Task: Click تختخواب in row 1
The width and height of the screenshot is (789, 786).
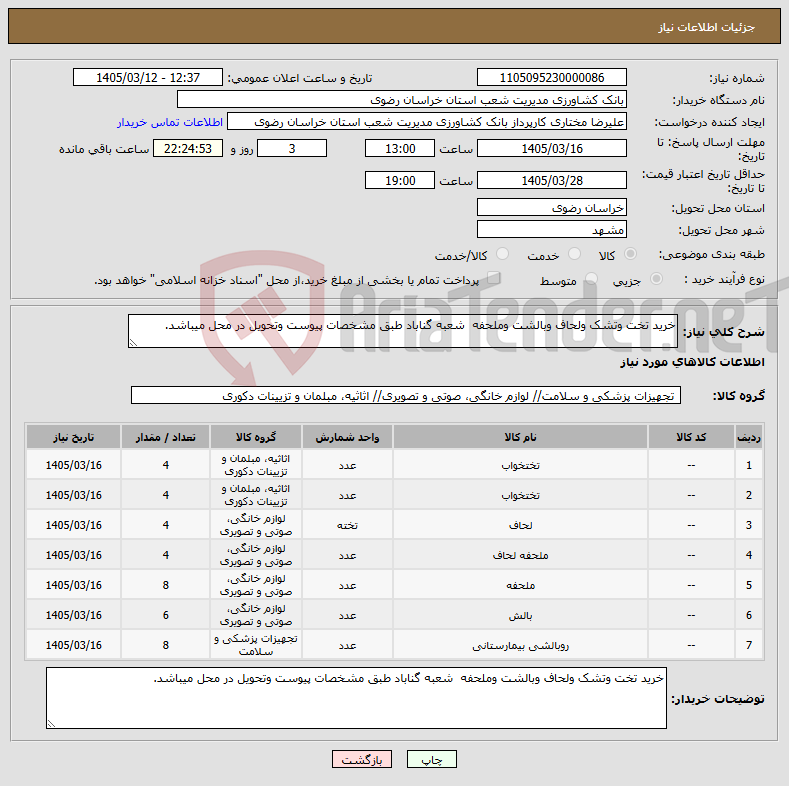Action: 520,465
